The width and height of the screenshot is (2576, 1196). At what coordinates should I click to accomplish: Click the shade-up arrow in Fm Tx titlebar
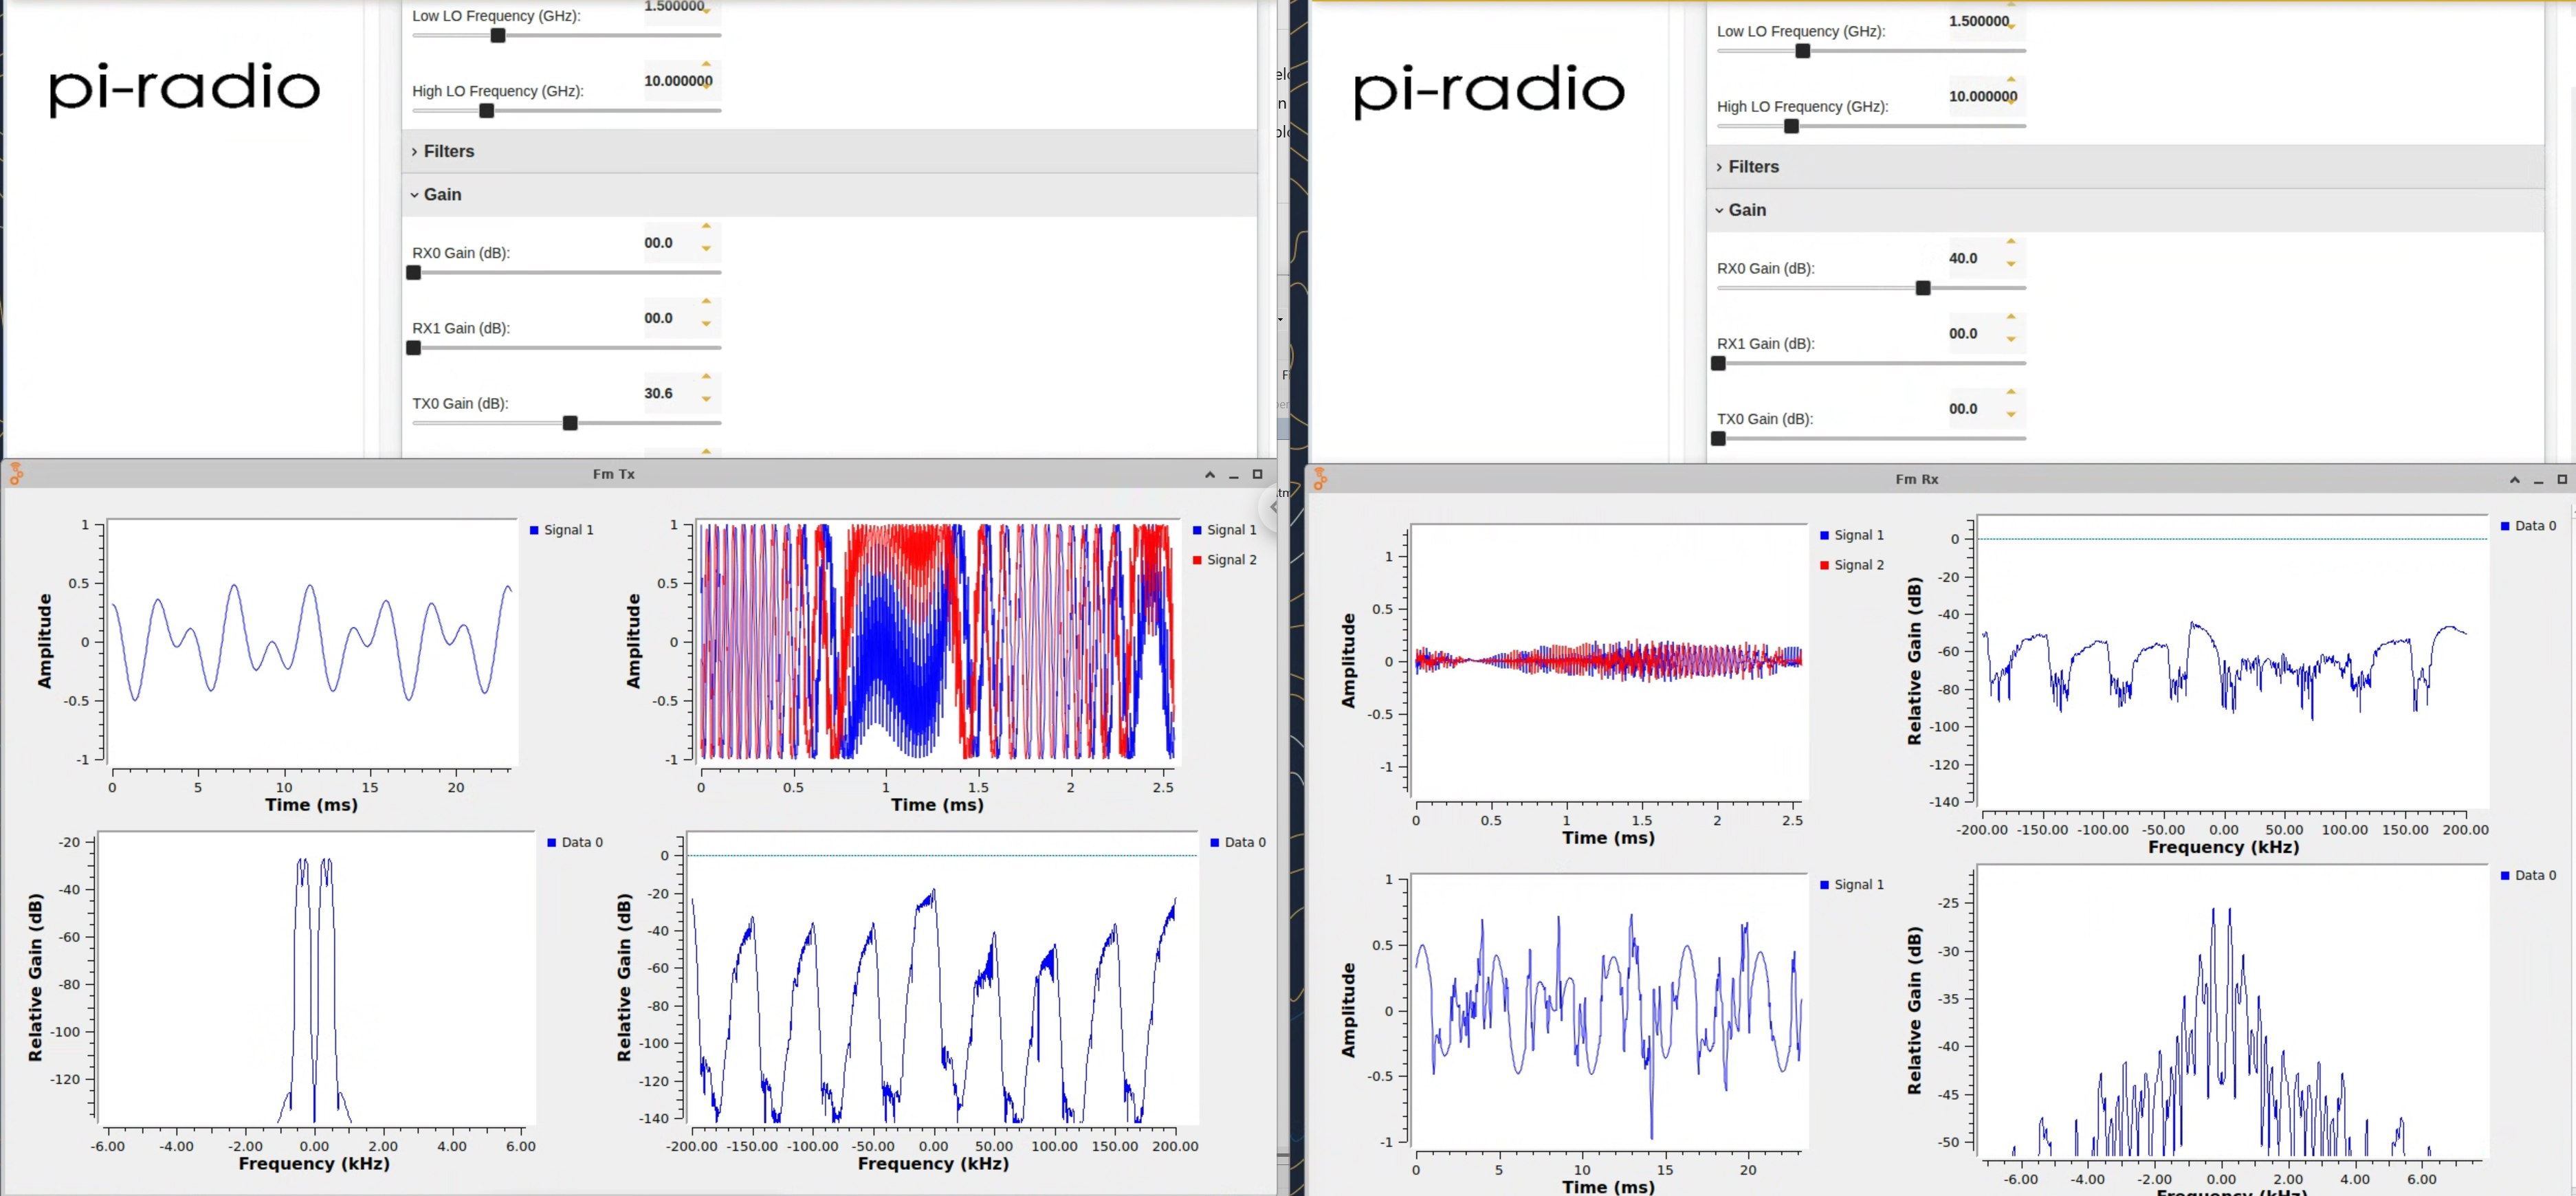tap(1209, 474)
